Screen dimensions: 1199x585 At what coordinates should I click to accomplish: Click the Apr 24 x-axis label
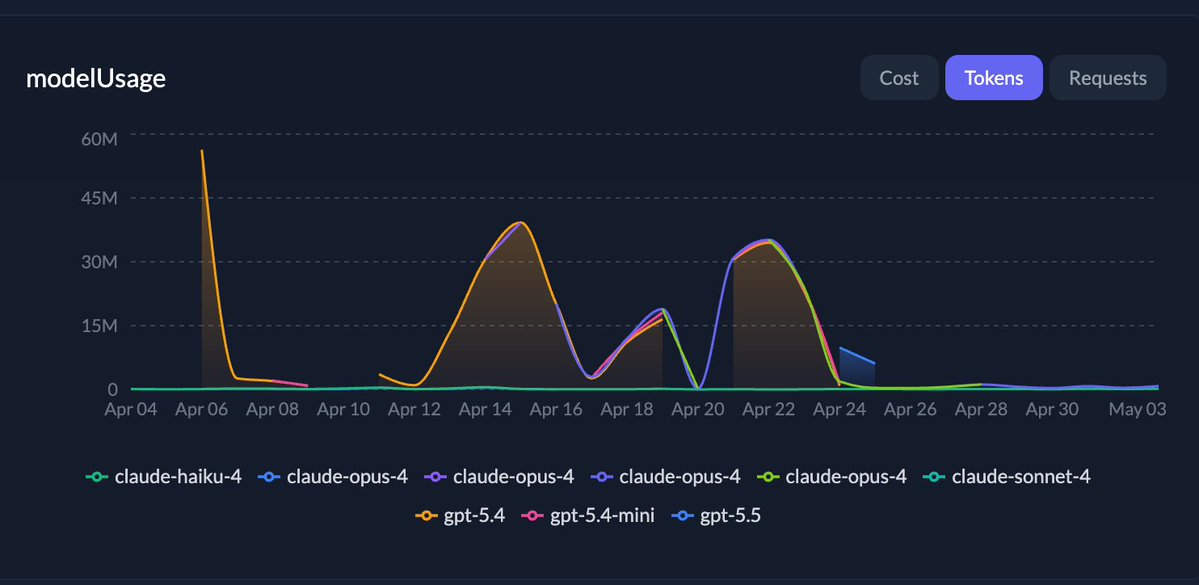pyautogui.click(x=840, y=410)
